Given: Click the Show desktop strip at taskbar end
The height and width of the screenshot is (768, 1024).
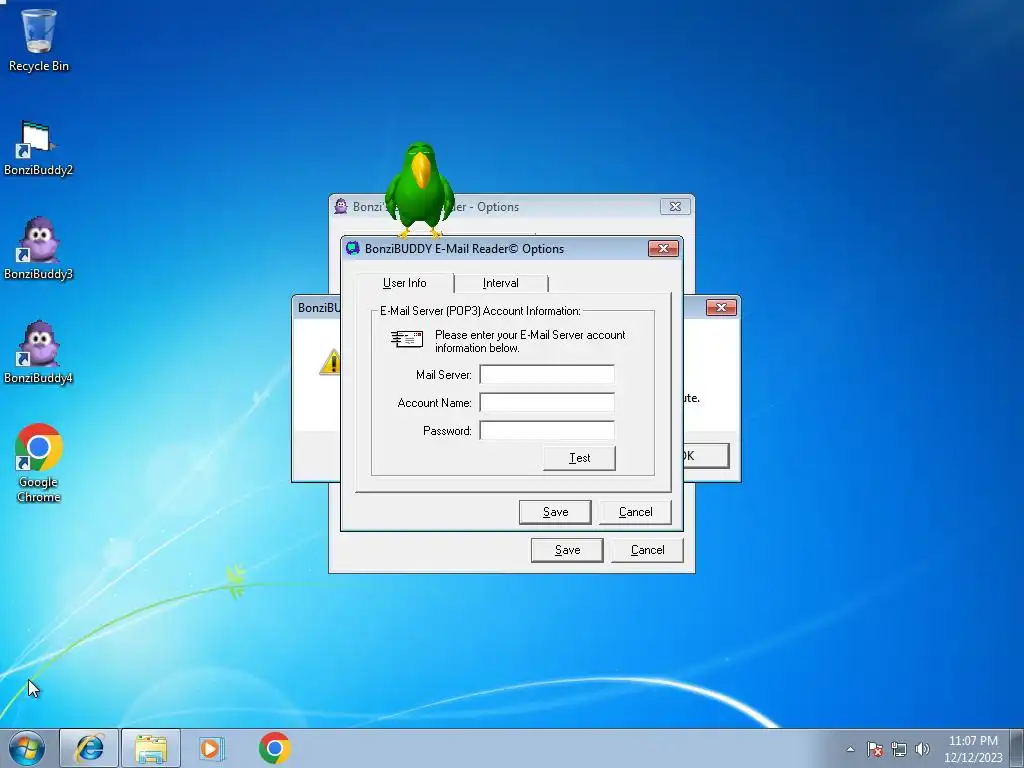Looking at the screenshot, I should (x=1018, y=748).
